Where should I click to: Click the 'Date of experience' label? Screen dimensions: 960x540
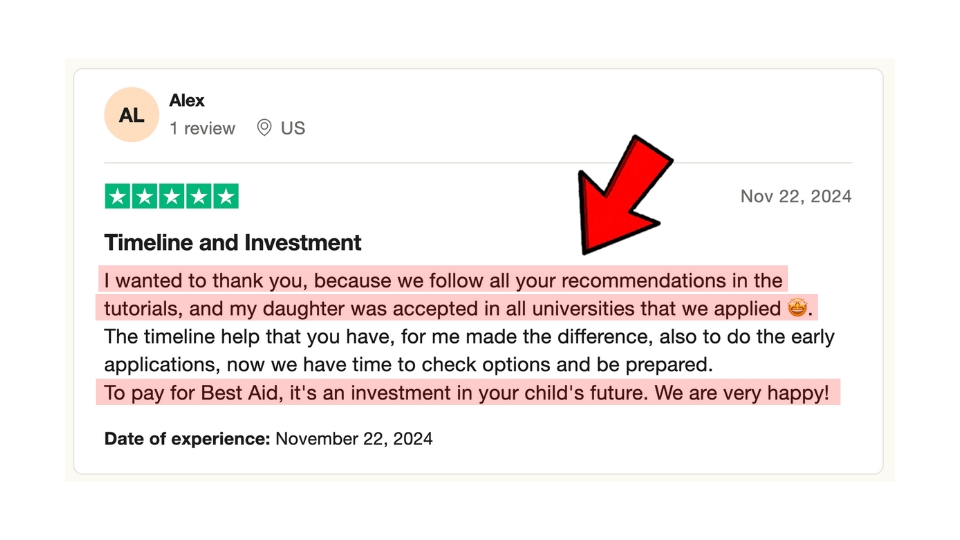(187, 439)
